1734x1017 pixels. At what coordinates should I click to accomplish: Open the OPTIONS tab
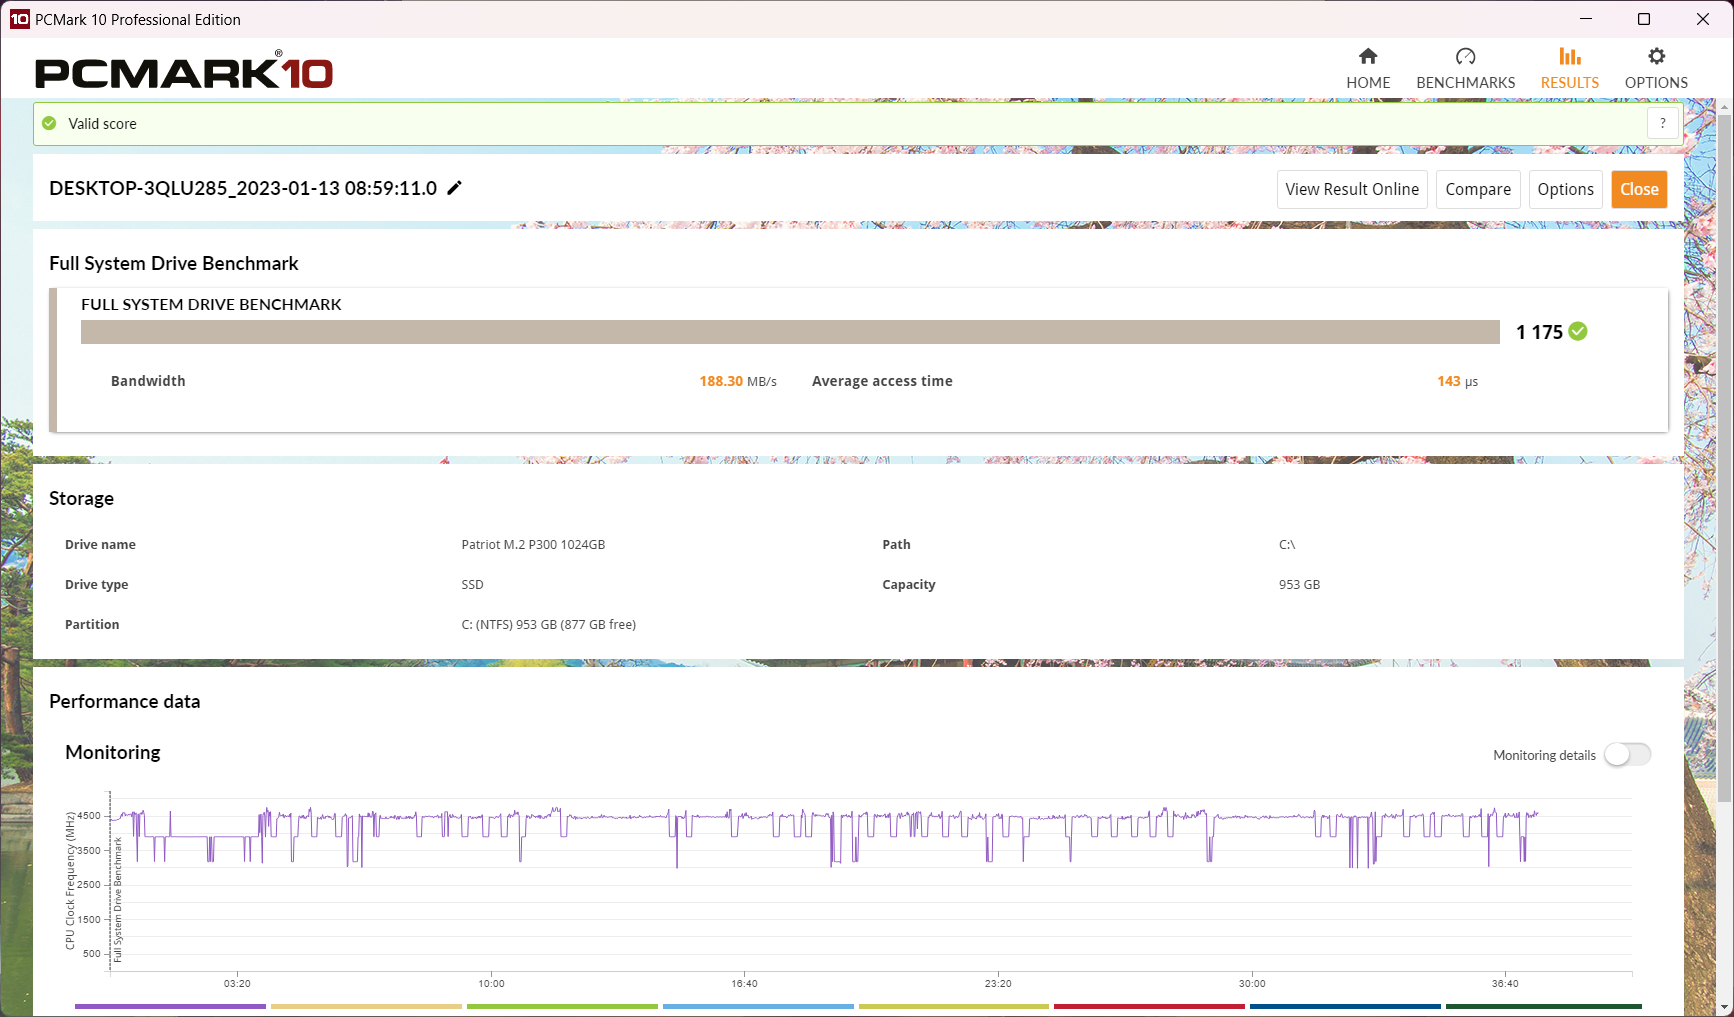click(1656, 69)
